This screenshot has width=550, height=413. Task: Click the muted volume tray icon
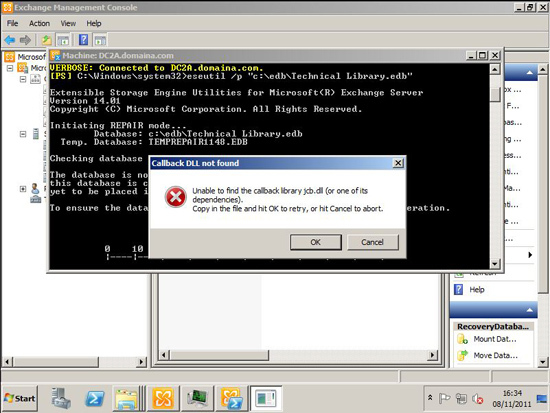[478, 399]
